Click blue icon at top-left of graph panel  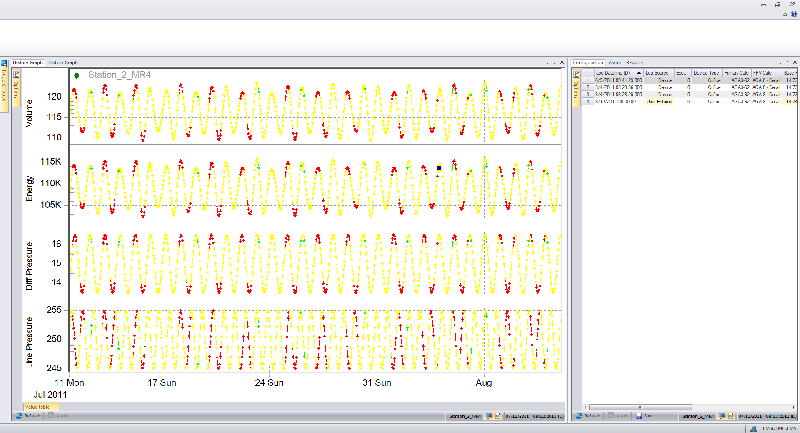point(4,63)
